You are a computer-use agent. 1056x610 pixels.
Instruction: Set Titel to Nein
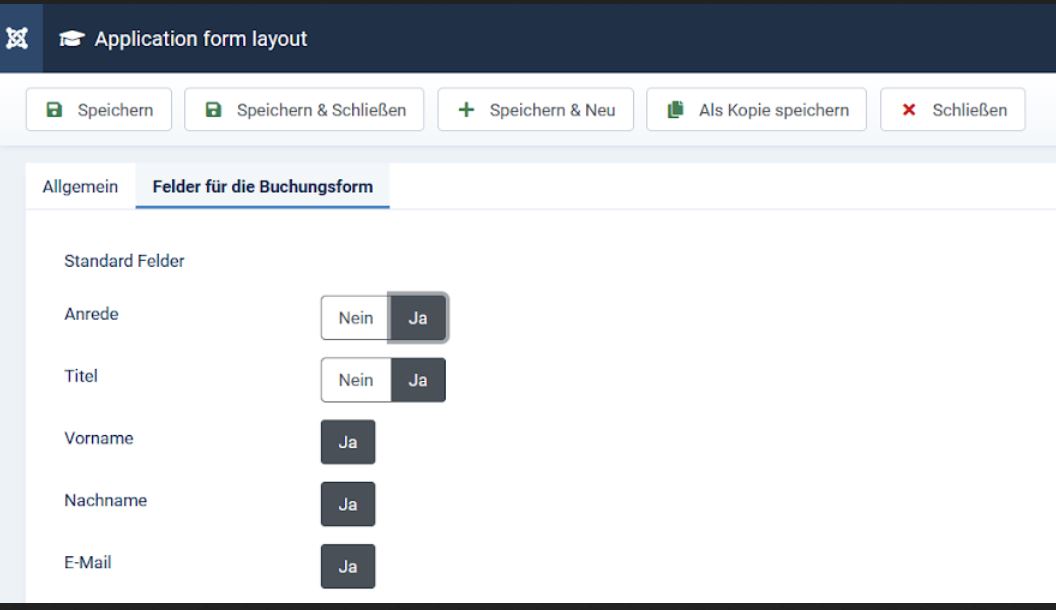(356, 380)
